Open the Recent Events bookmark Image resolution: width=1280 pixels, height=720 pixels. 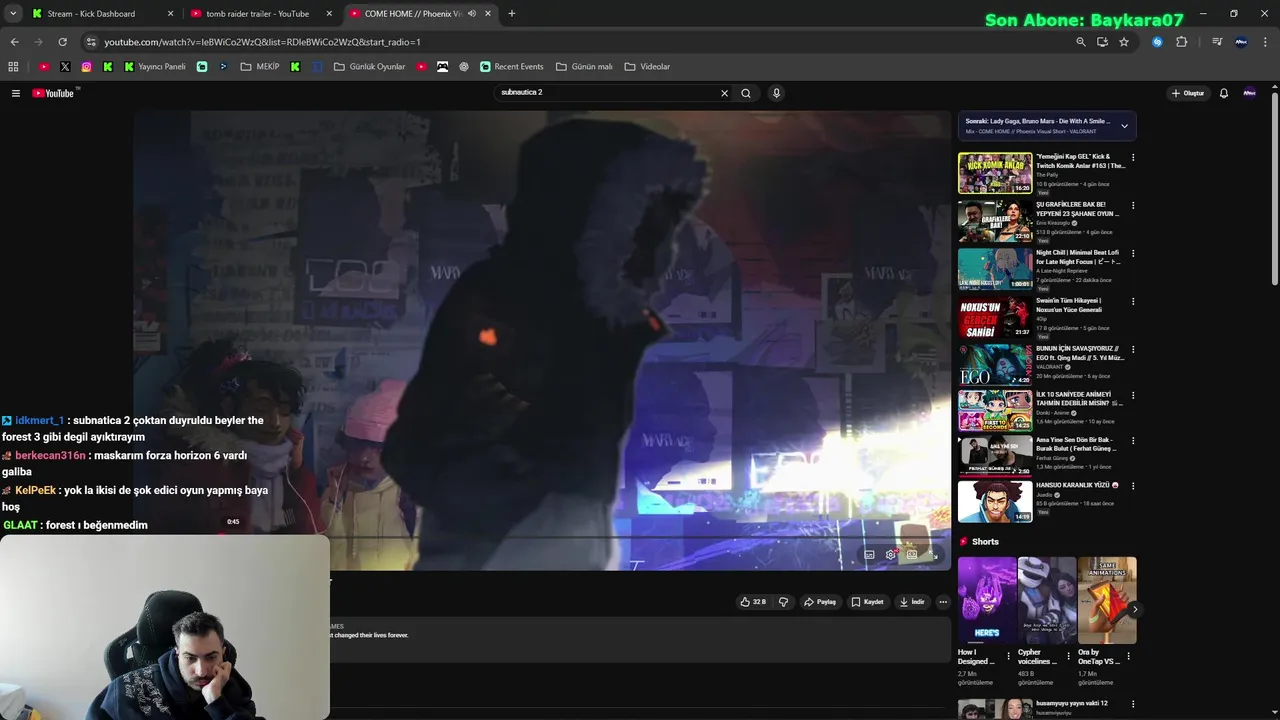point(512,67)
